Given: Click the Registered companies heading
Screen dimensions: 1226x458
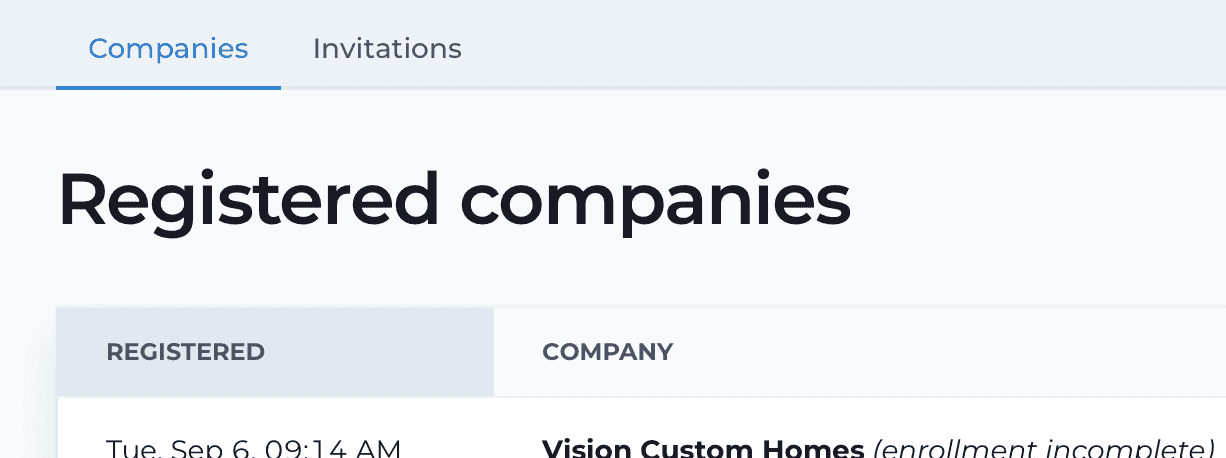Looking at the screenshot, I should [454, 200].
